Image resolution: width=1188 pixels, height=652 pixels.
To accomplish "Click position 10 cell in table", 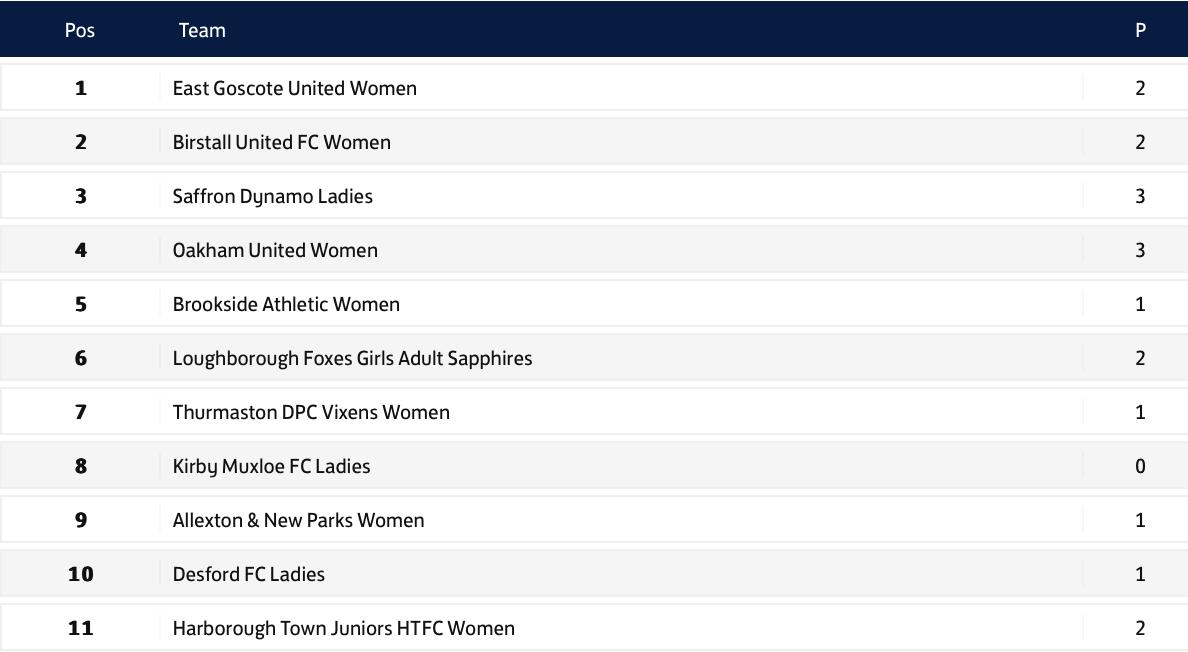I will tap(81, 574).
